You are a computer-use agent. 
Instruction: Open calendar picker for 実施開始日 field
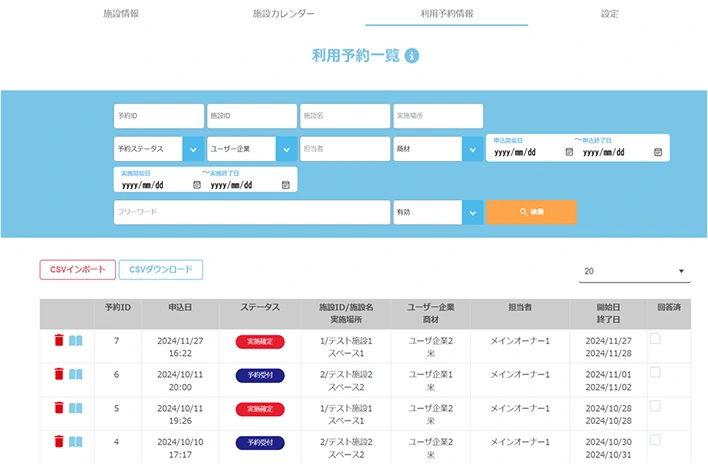pyautogui.click(x=196, y=184)
